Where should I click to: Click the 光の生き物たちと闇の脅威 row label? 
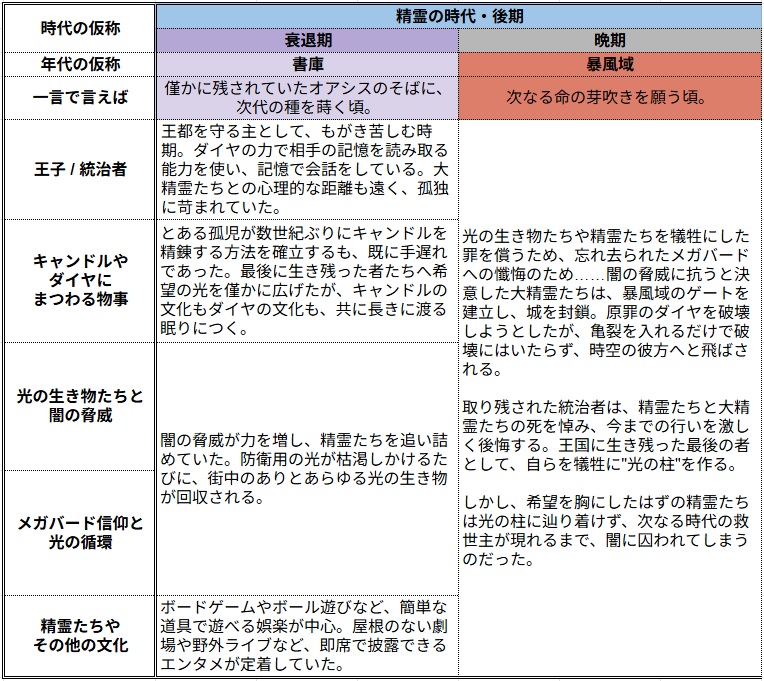click(x=80, y=405)
